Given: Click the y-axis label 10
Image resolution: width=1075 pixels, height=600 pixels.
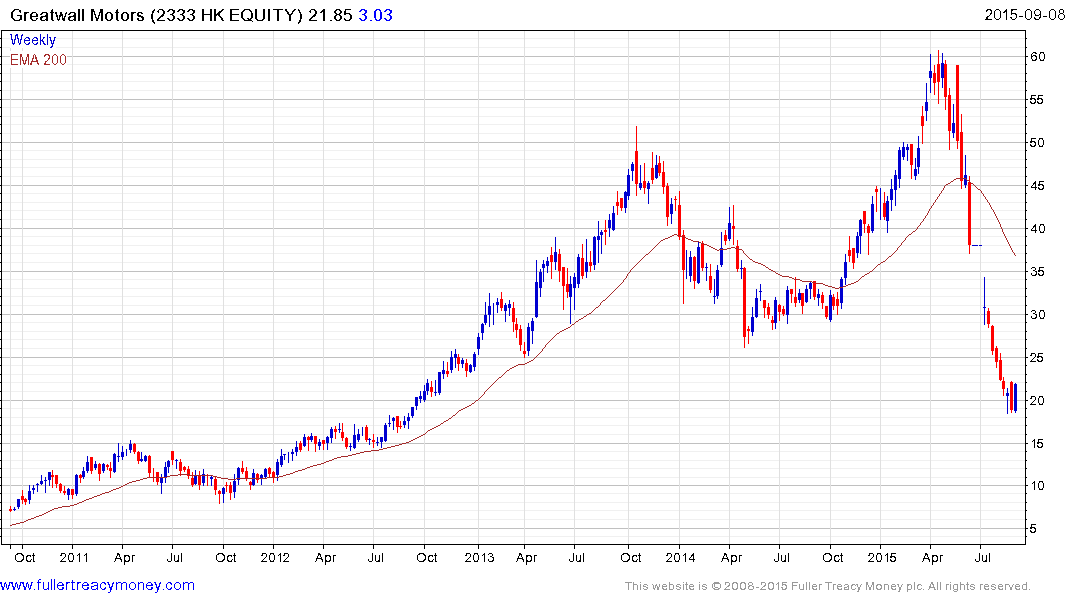Looking at the screenshot, I should pyautogui.click(x=1038, y=486).
